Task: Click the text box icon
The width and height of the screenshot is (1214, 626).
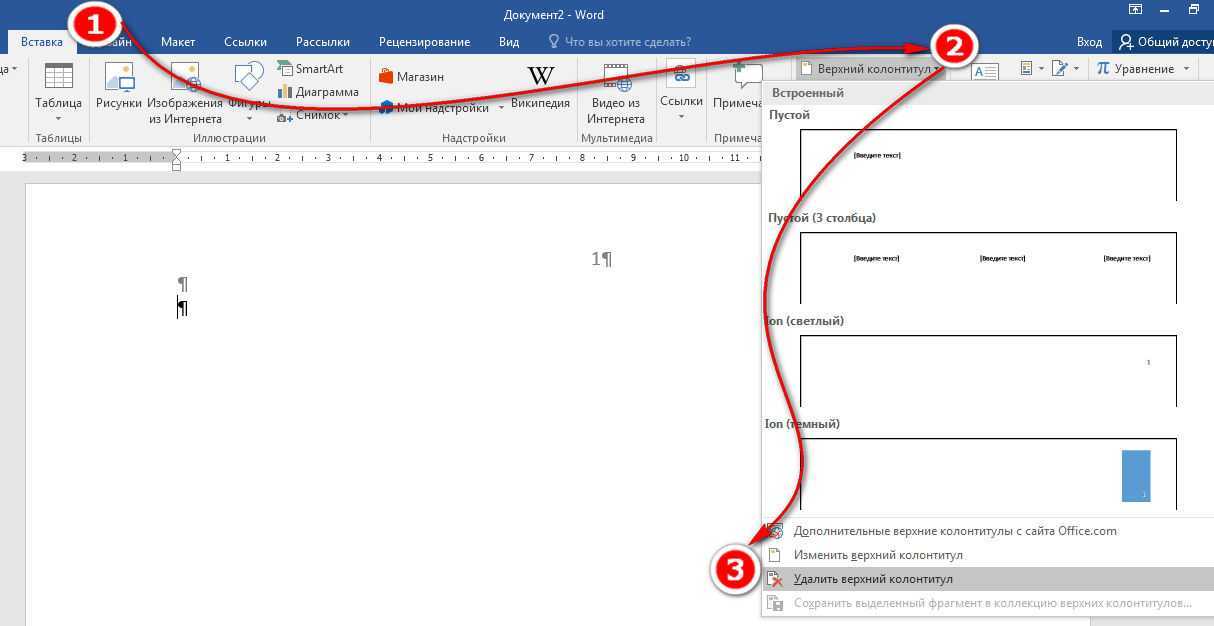Action: pos(985,72)
